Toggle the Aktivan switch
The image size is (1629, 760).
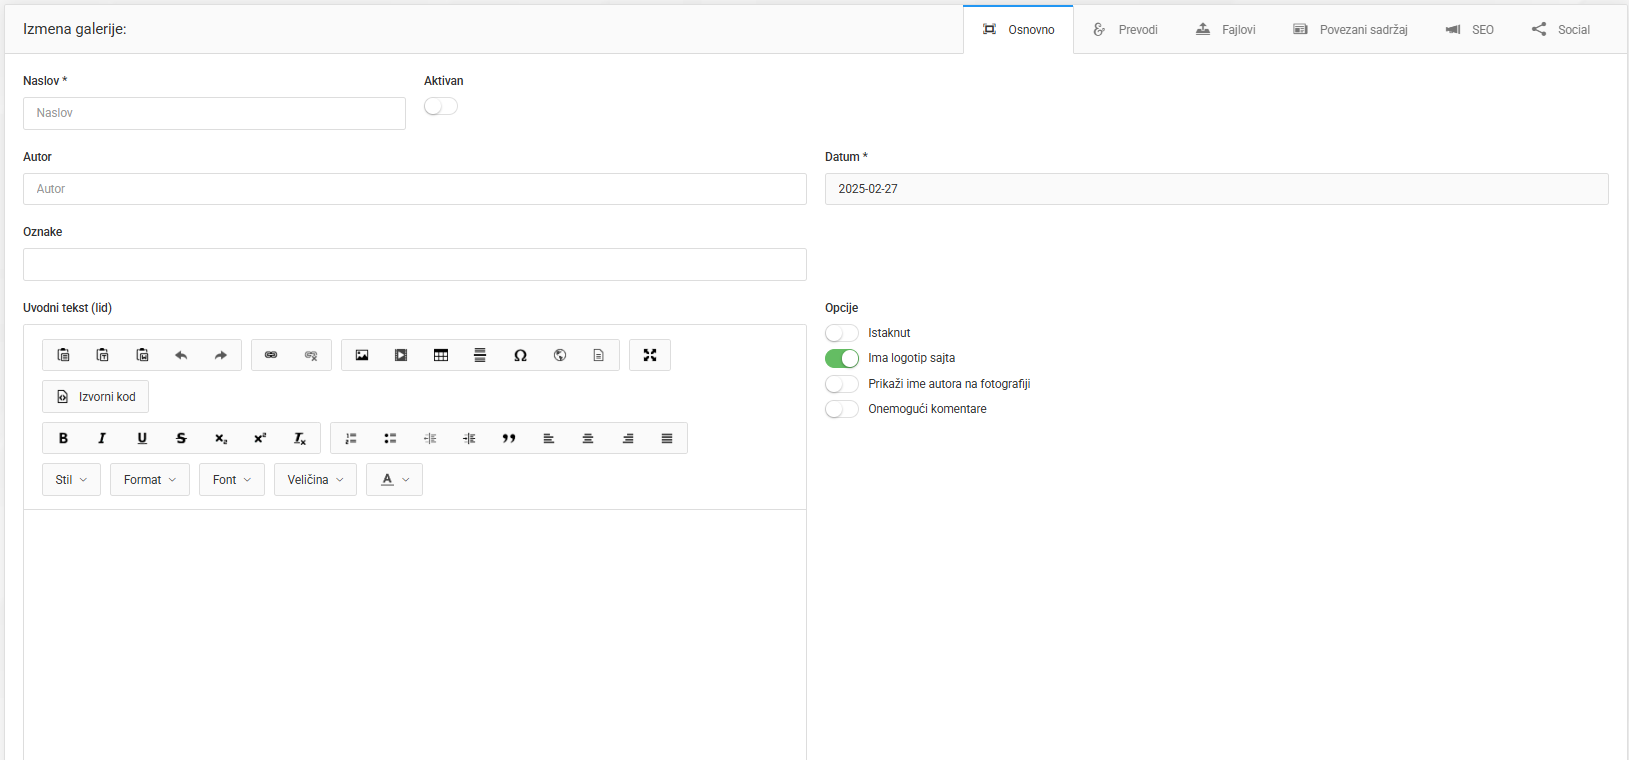[x=441, y=106]
